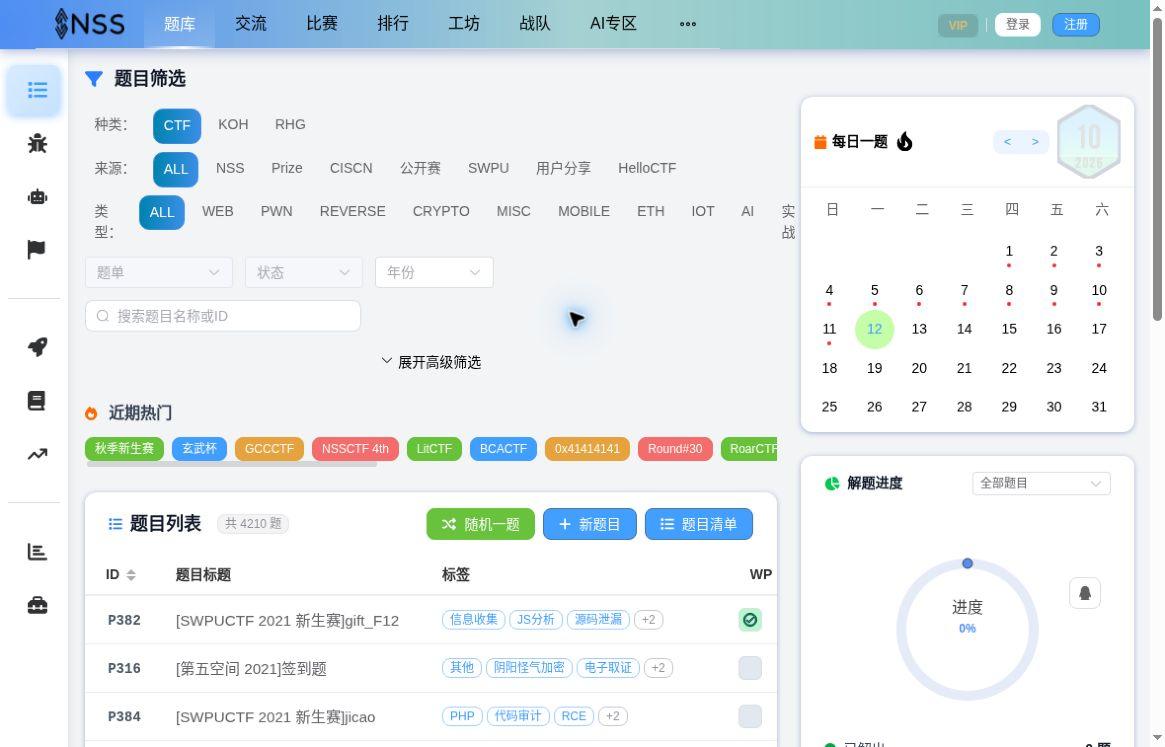
Task: Open the AI专区 nav tab
Action: click(x=613, y=24)
